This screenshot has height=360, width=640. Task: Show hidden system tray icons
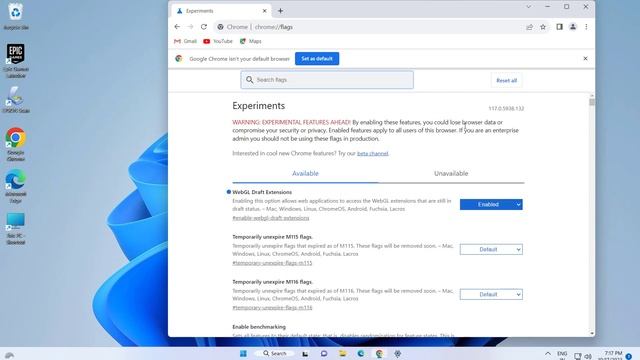click(x=548, y=353)
